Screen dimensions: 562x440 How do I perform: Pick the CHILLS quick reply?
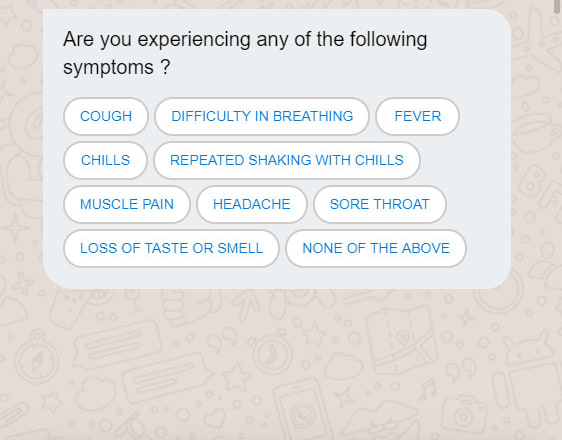pos(105,160)
